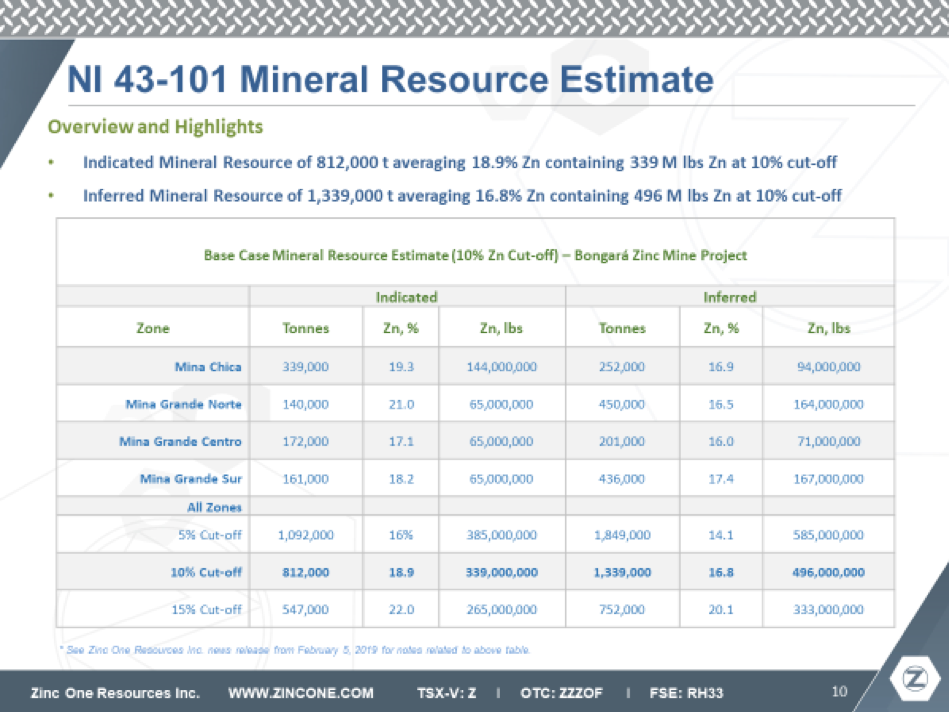Click the 'Zn, %' header under Inferred
Image resolution: width=949 pixels, height=712 pixels.
point(721,328)
